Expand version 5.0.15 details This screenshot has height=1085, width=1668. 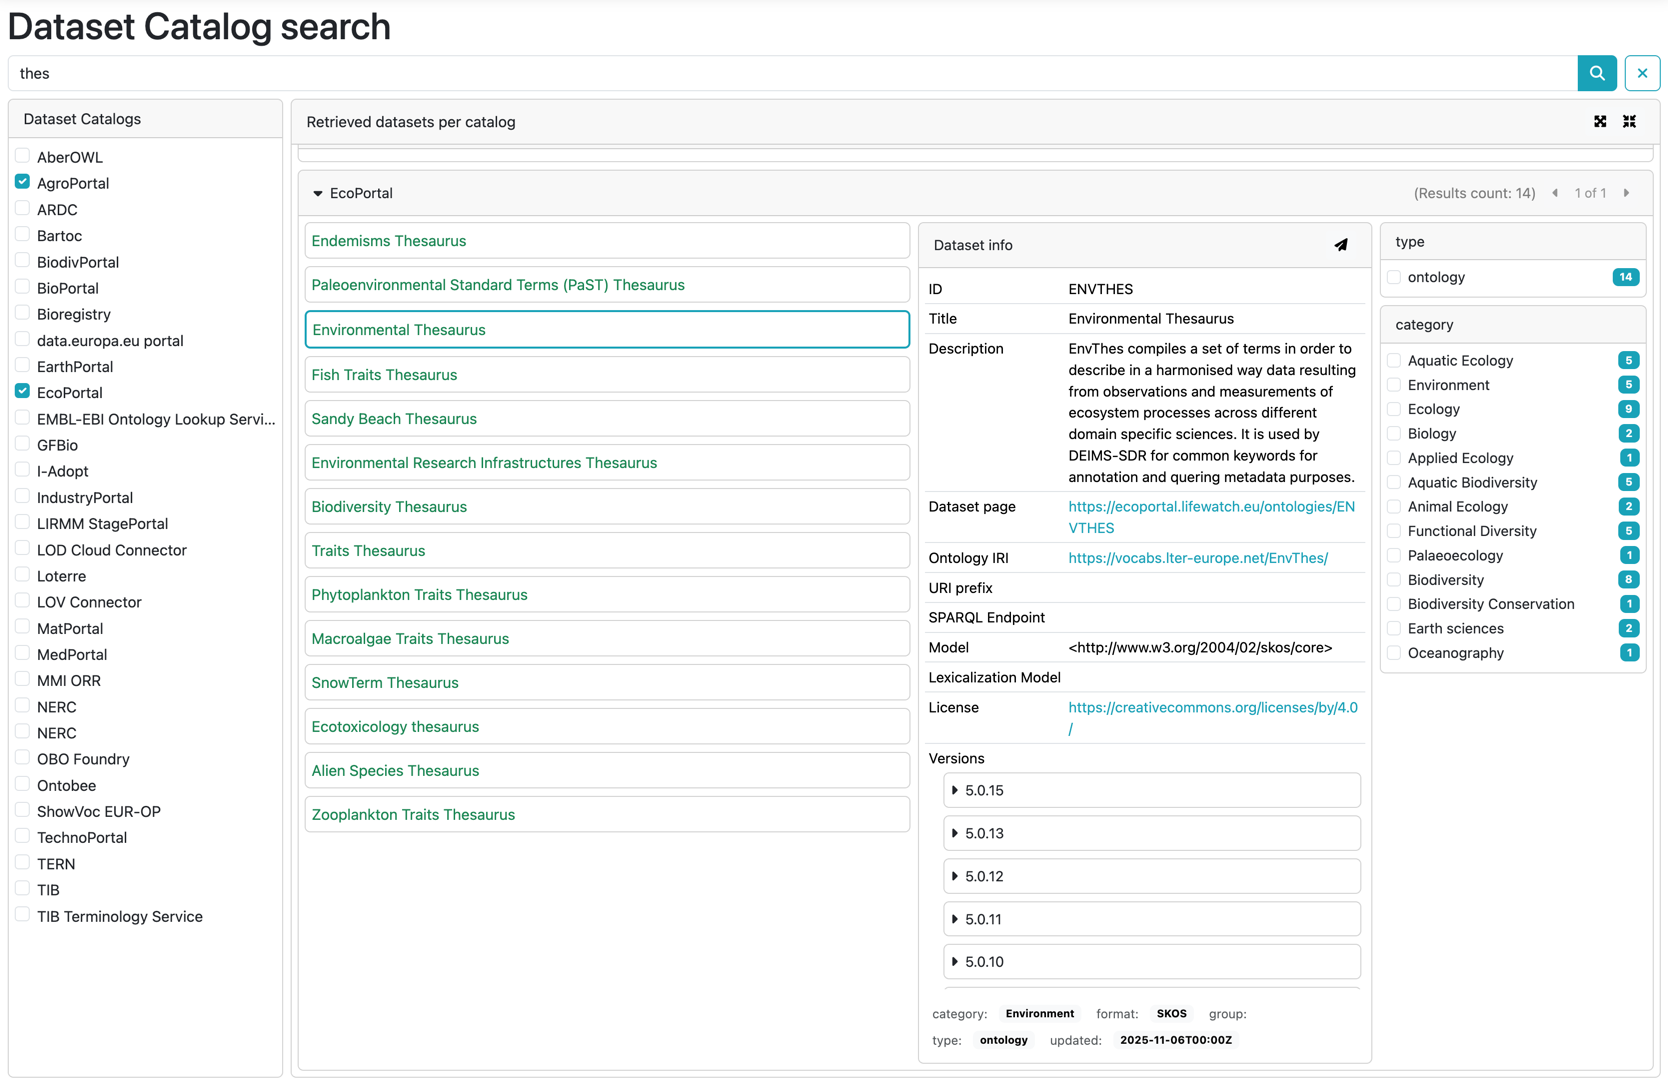(x=956, y=790)
